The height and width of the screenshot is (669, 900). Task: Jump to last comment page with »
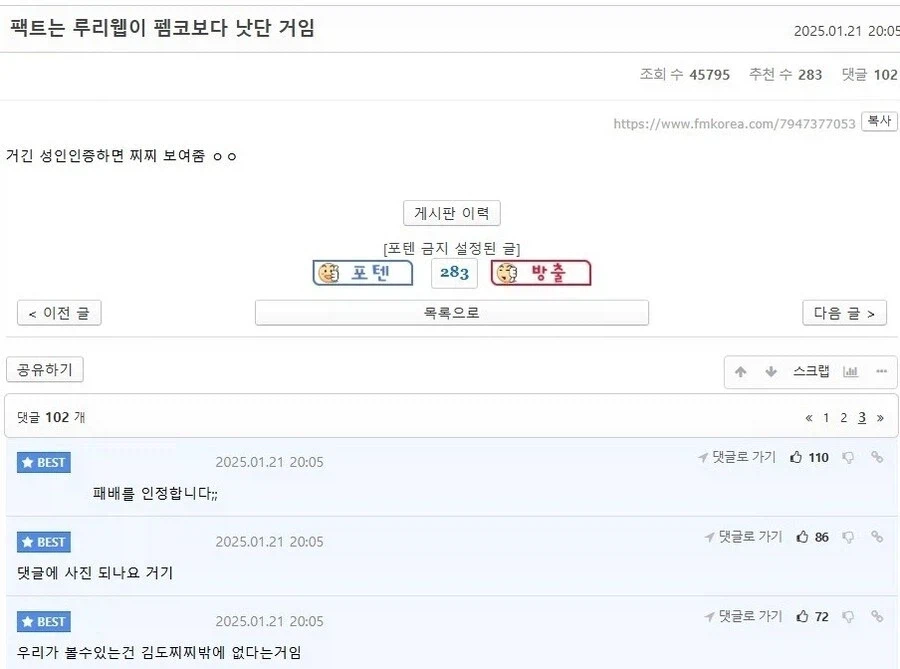[x=880, y=417]
